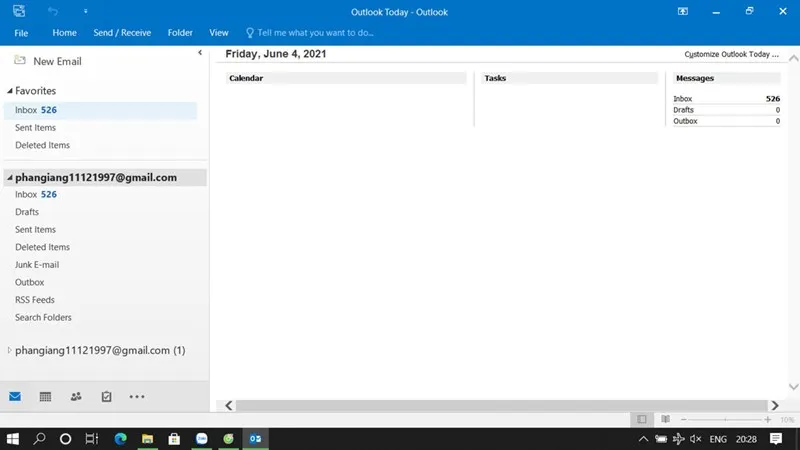This screenshot has height=450, width=800.
Task: Click the vertical scrollbar down arrow
Action: pos(793,387)
